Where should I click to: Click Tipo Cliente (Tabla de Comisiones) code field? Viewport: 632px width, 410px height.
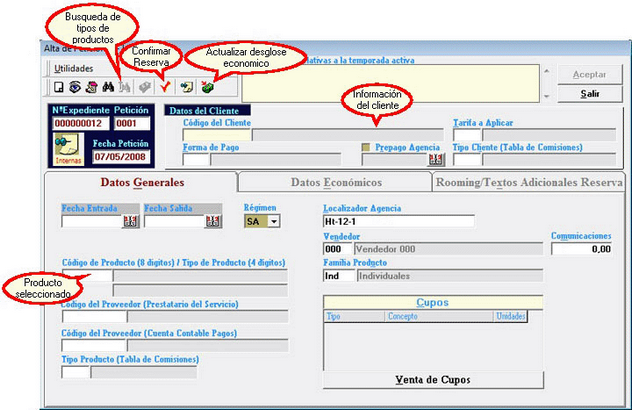[467, 160]
